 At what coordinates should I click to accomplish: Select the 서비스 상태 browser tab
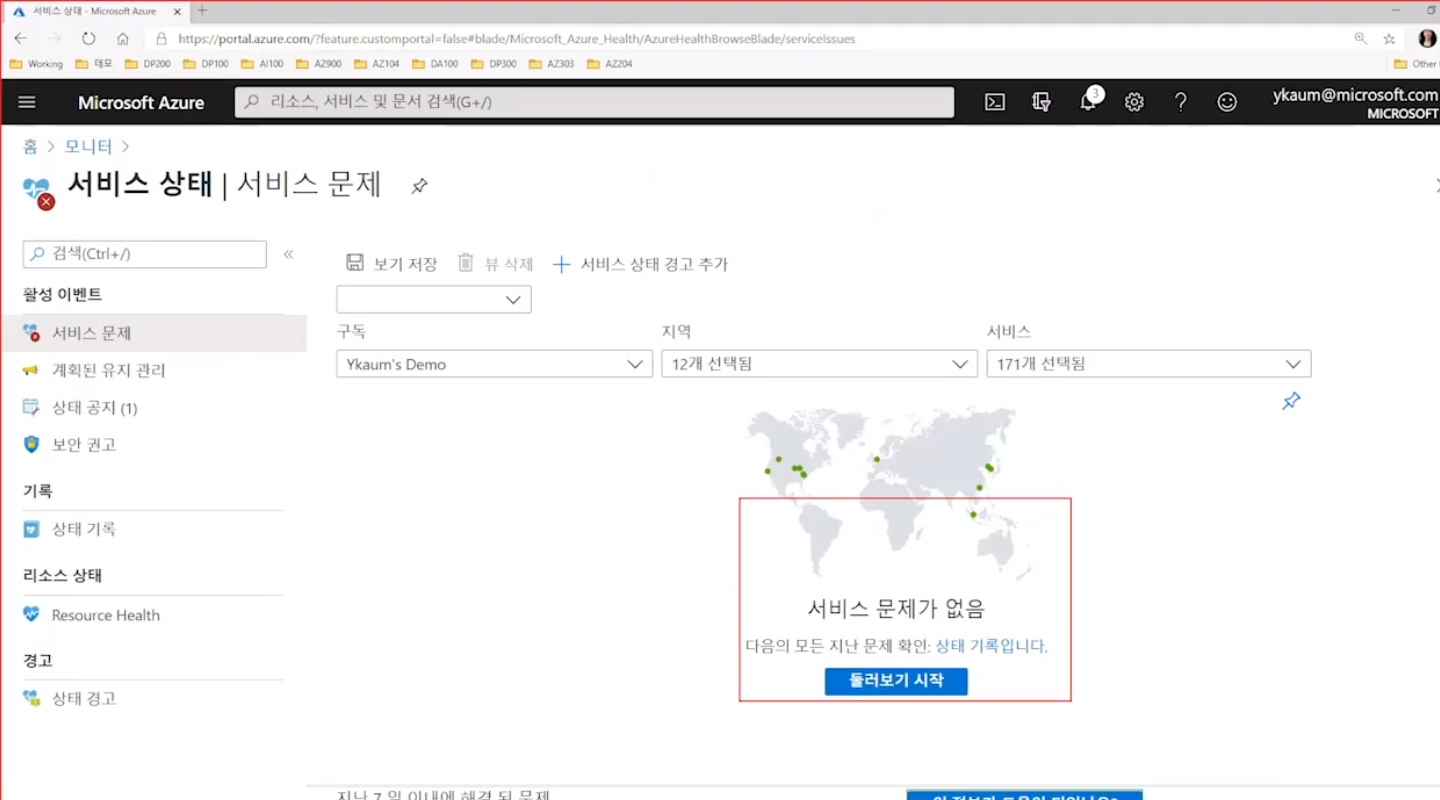click(x=96, y=10)
